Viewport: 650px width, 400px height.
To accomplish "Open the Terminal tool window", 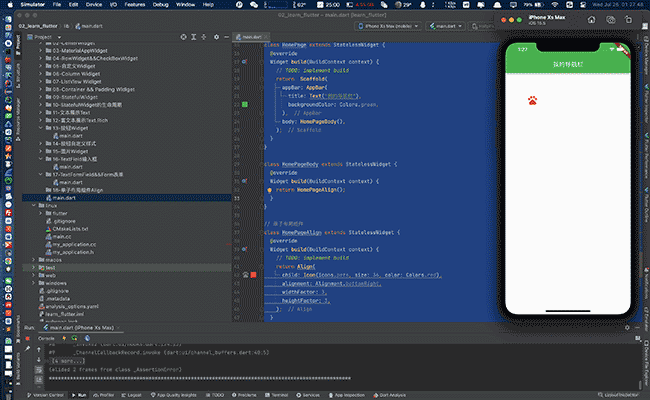I will [276, 395].
